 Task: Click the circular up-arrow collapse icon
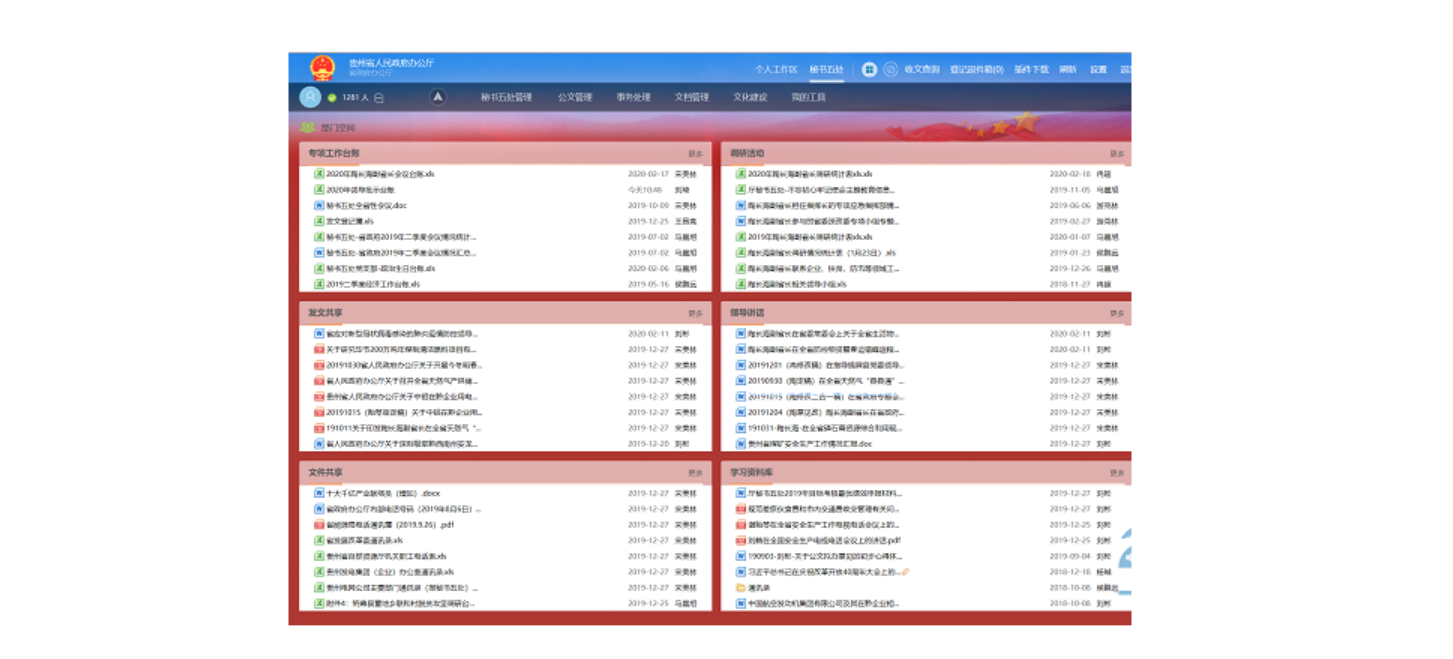pos(437,97)
